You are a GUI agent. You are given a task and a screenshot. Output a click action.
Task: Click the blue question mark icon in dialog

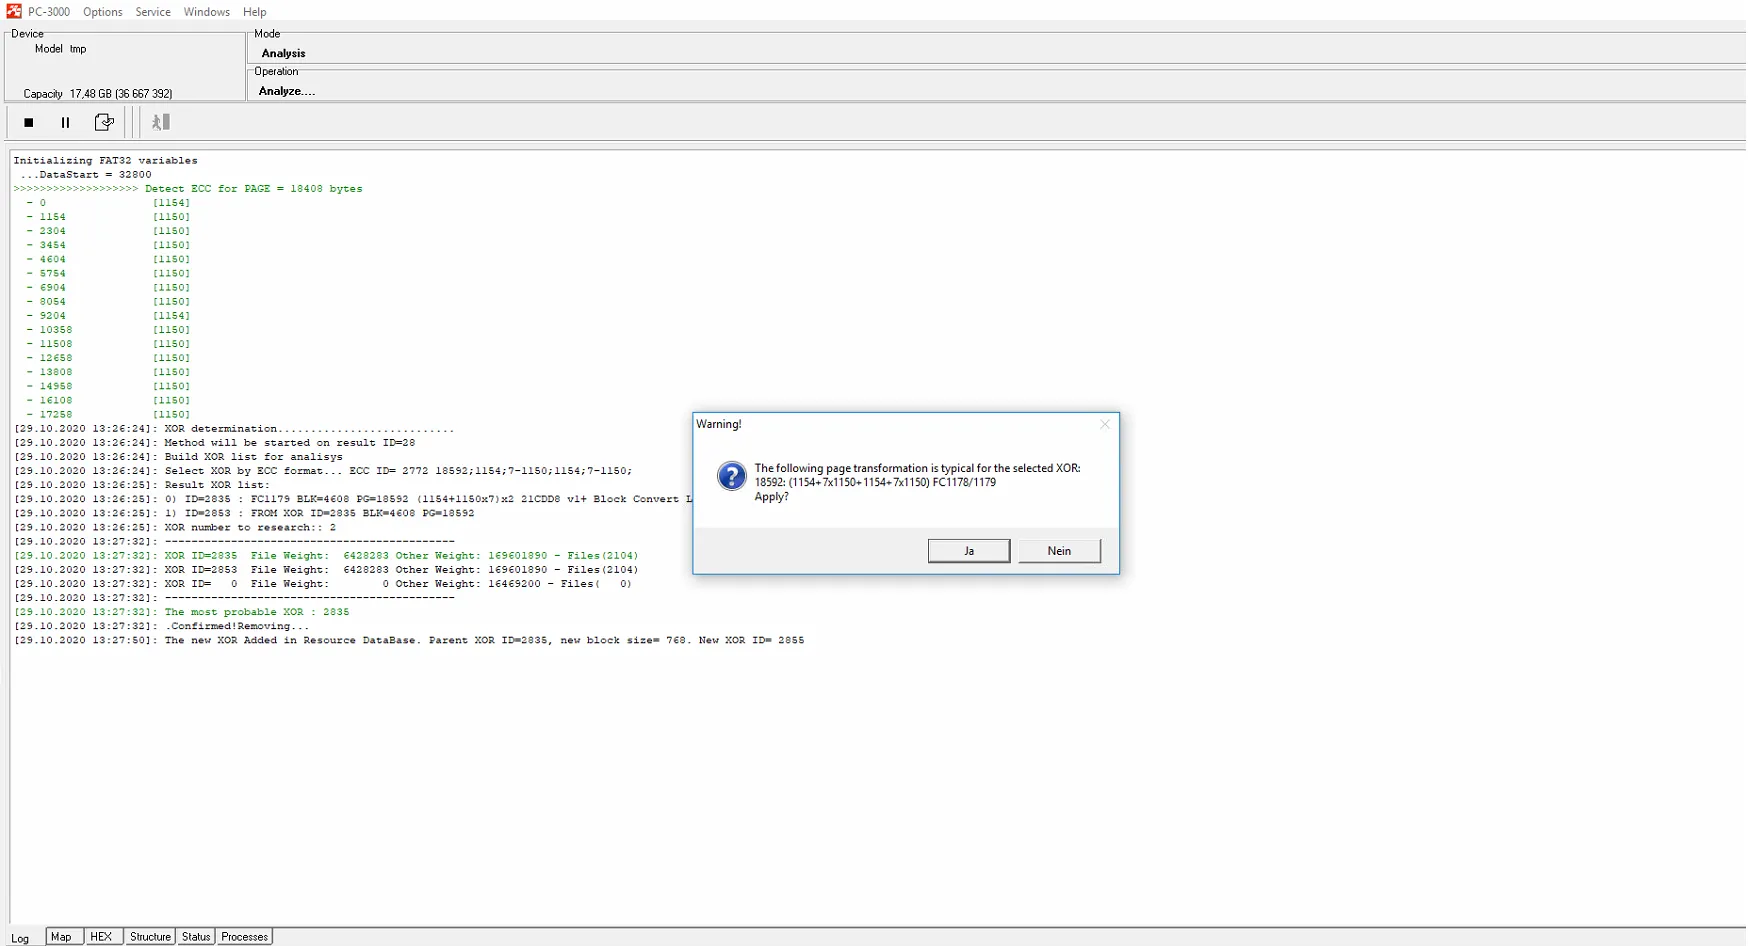click(x=731, y=476)
